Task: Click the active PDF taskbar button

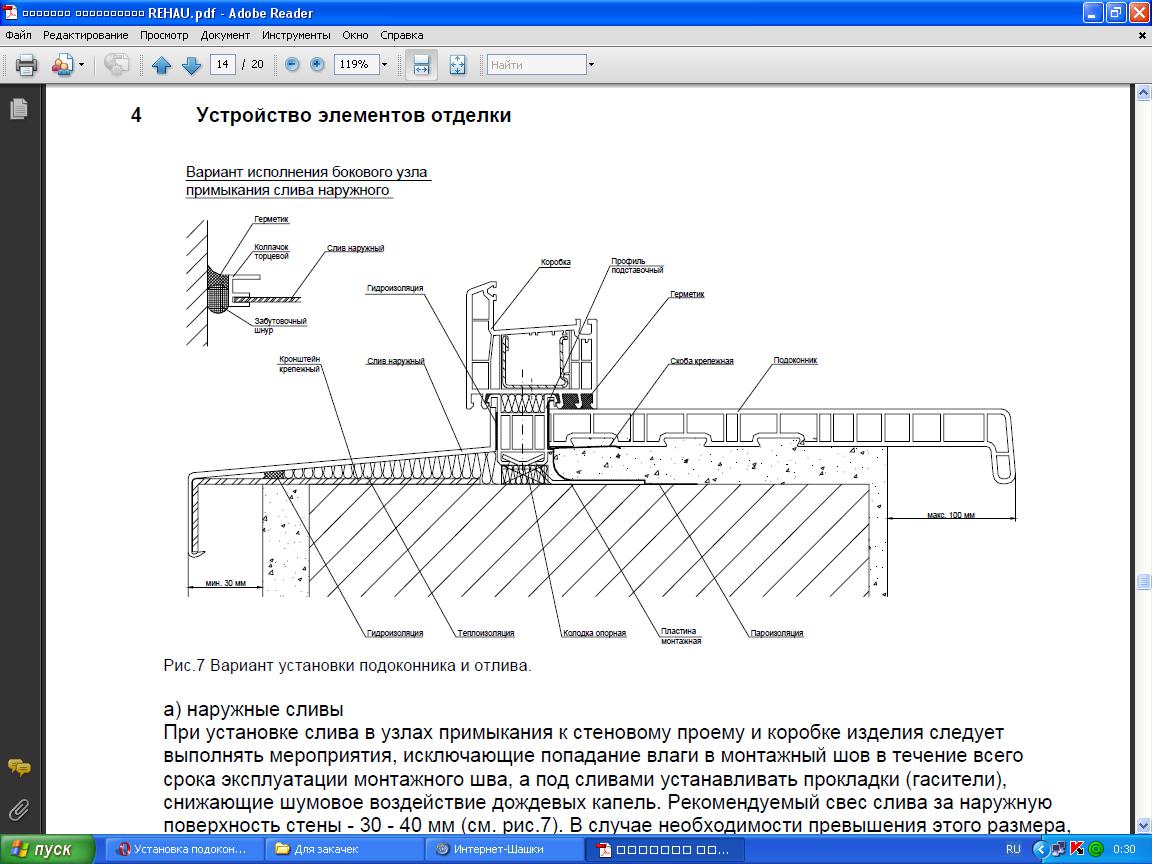Action: 666,849
